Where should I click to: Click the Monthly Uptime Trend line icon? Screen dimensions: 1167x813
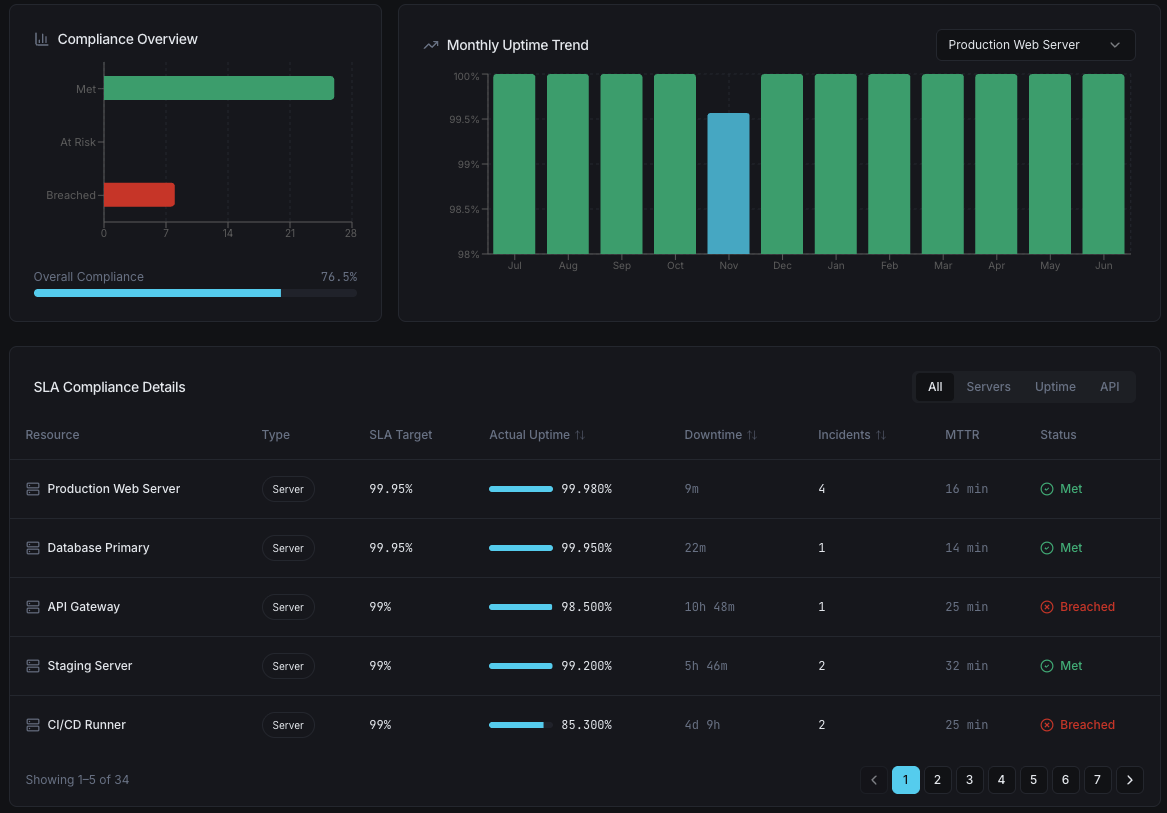coord(431,45)
